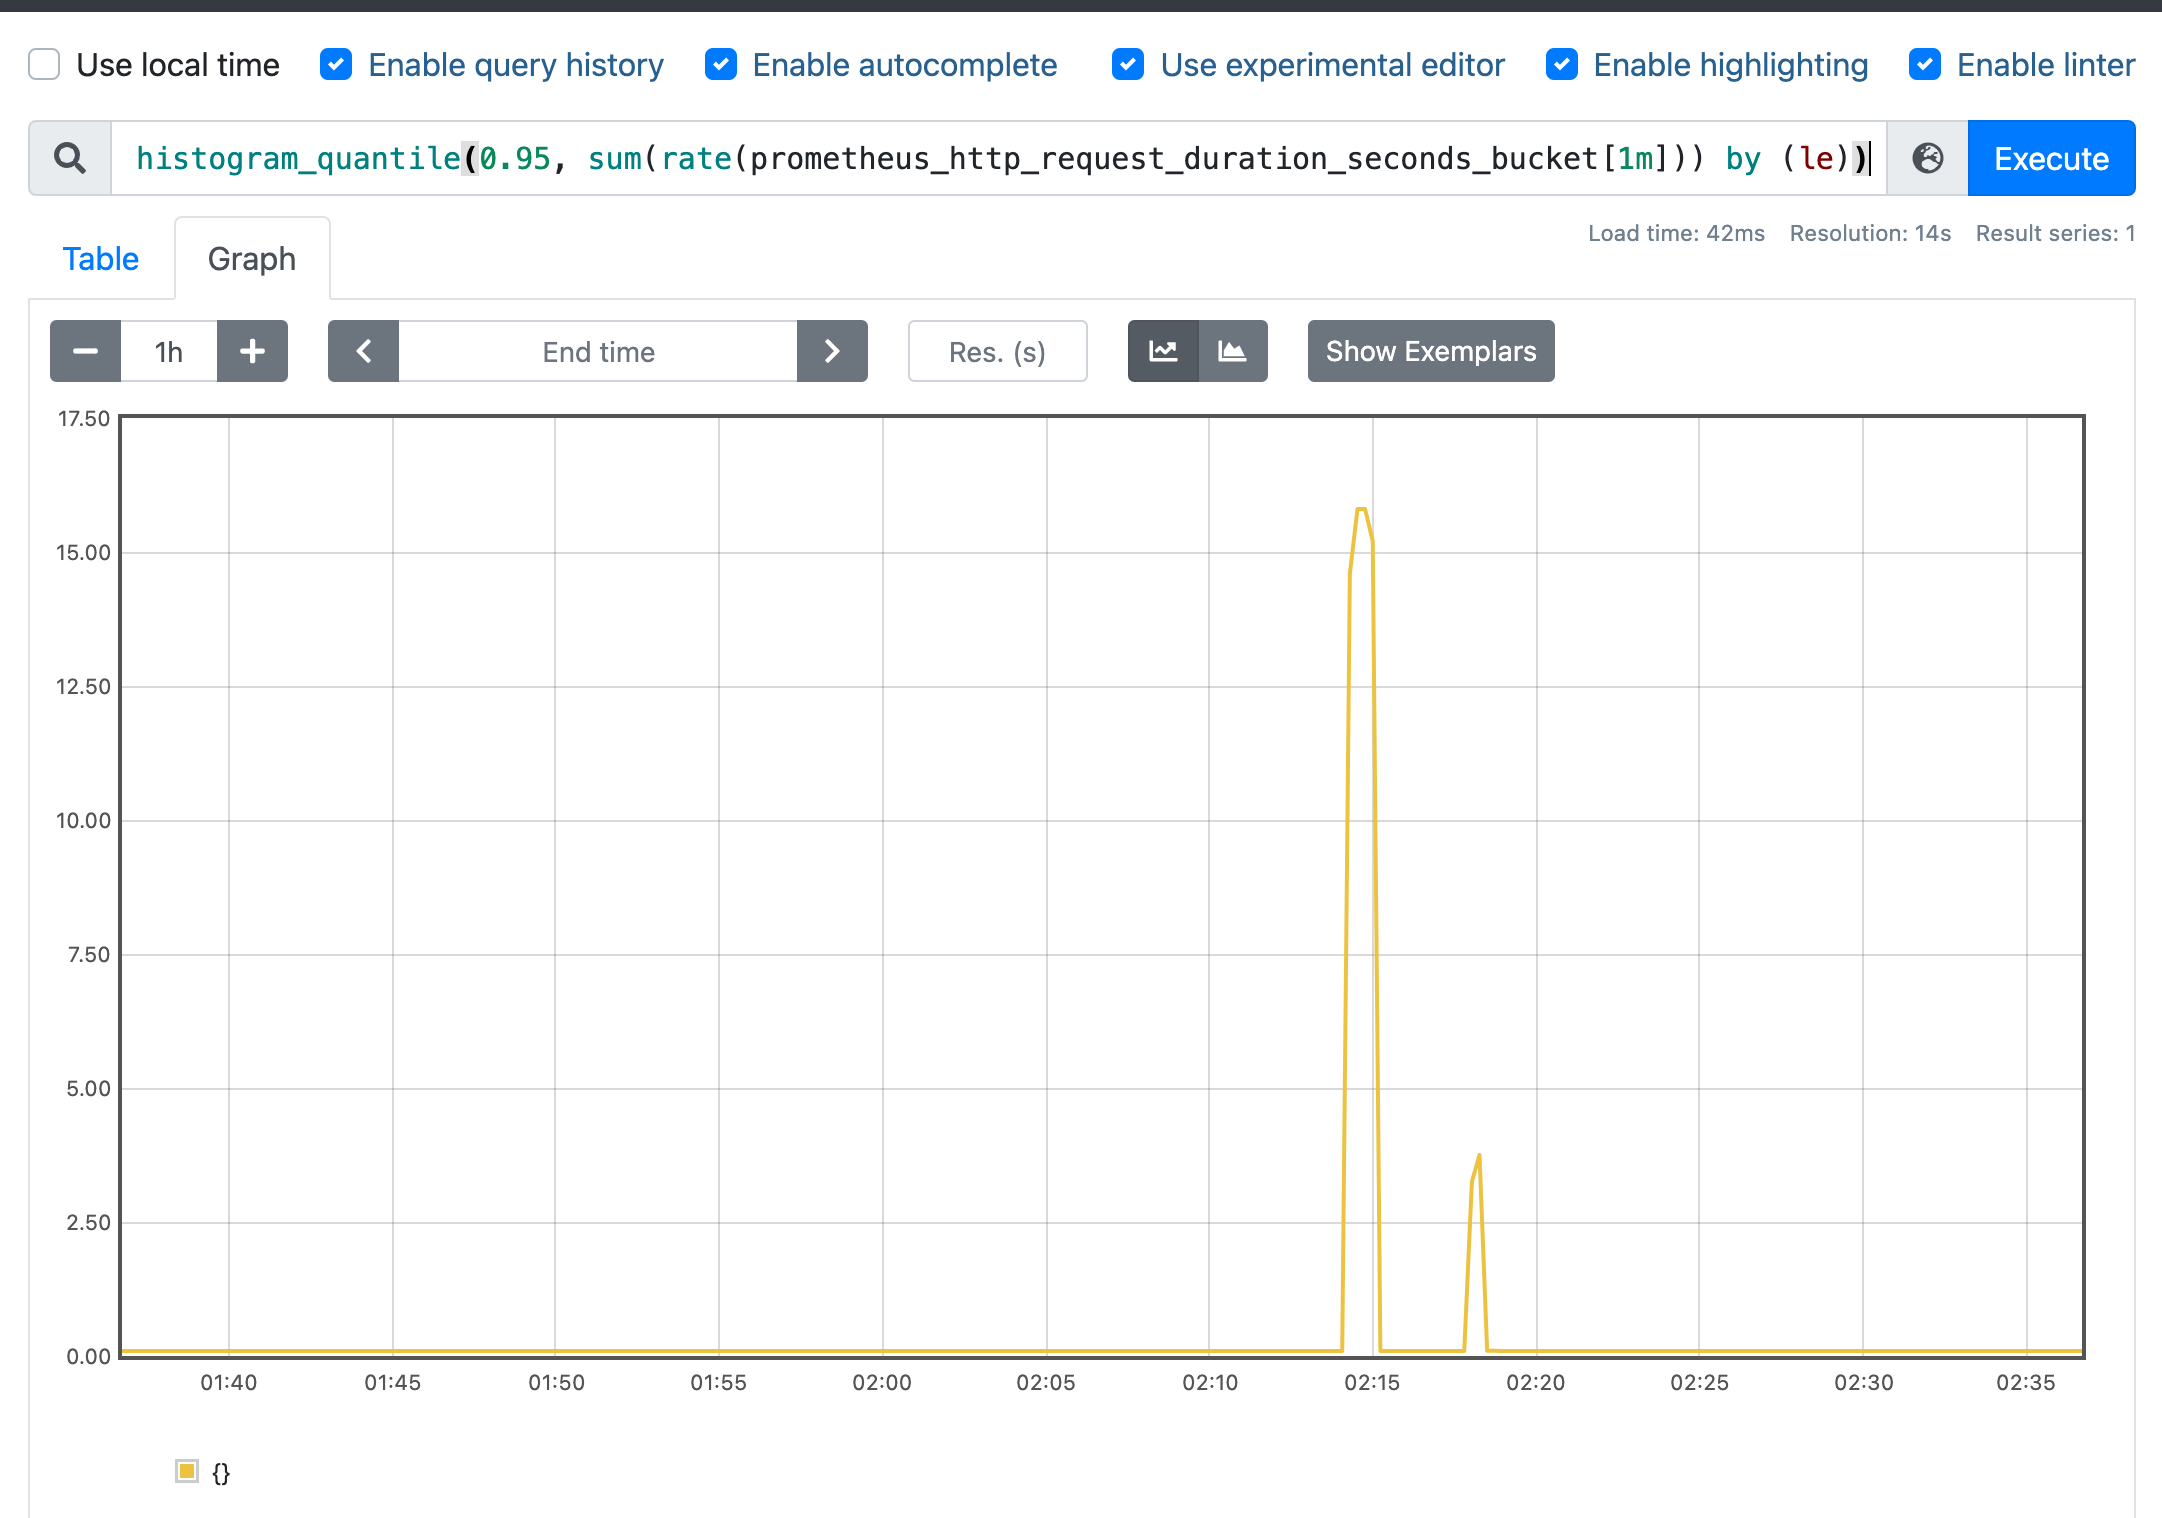Open the metrics explorer globe icon
Viewport: 2162px width, 1518px height.
pyautogui.click(x=1927, y=158)
